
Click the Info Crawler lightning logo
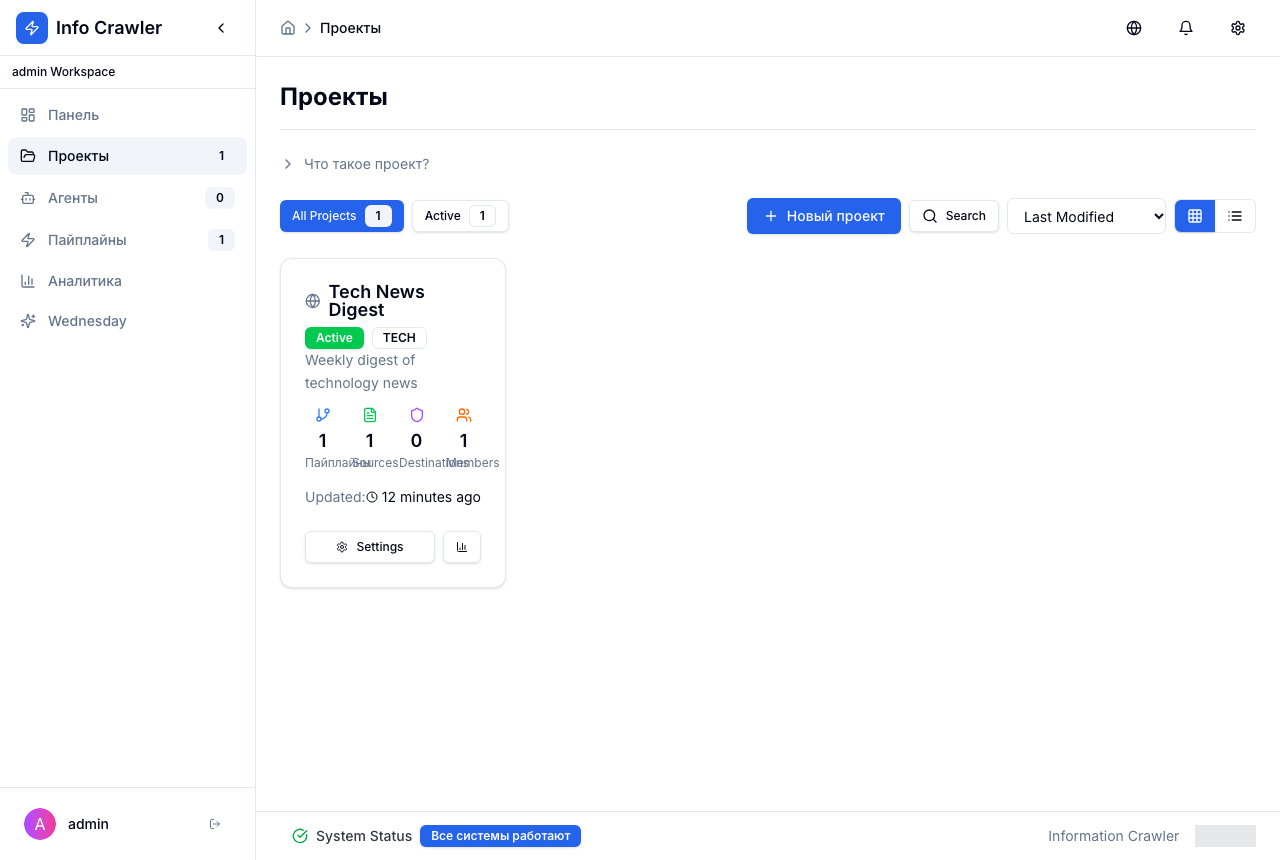click(32, 28)
